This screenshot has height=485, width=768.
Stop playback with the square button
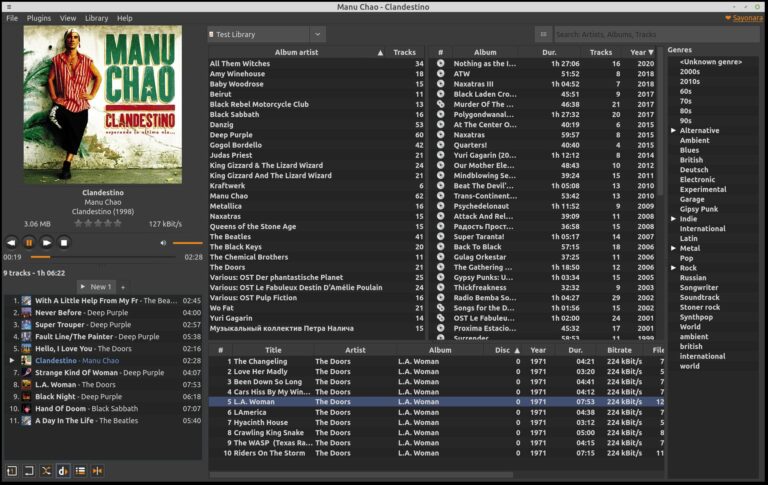pos(64,242)
